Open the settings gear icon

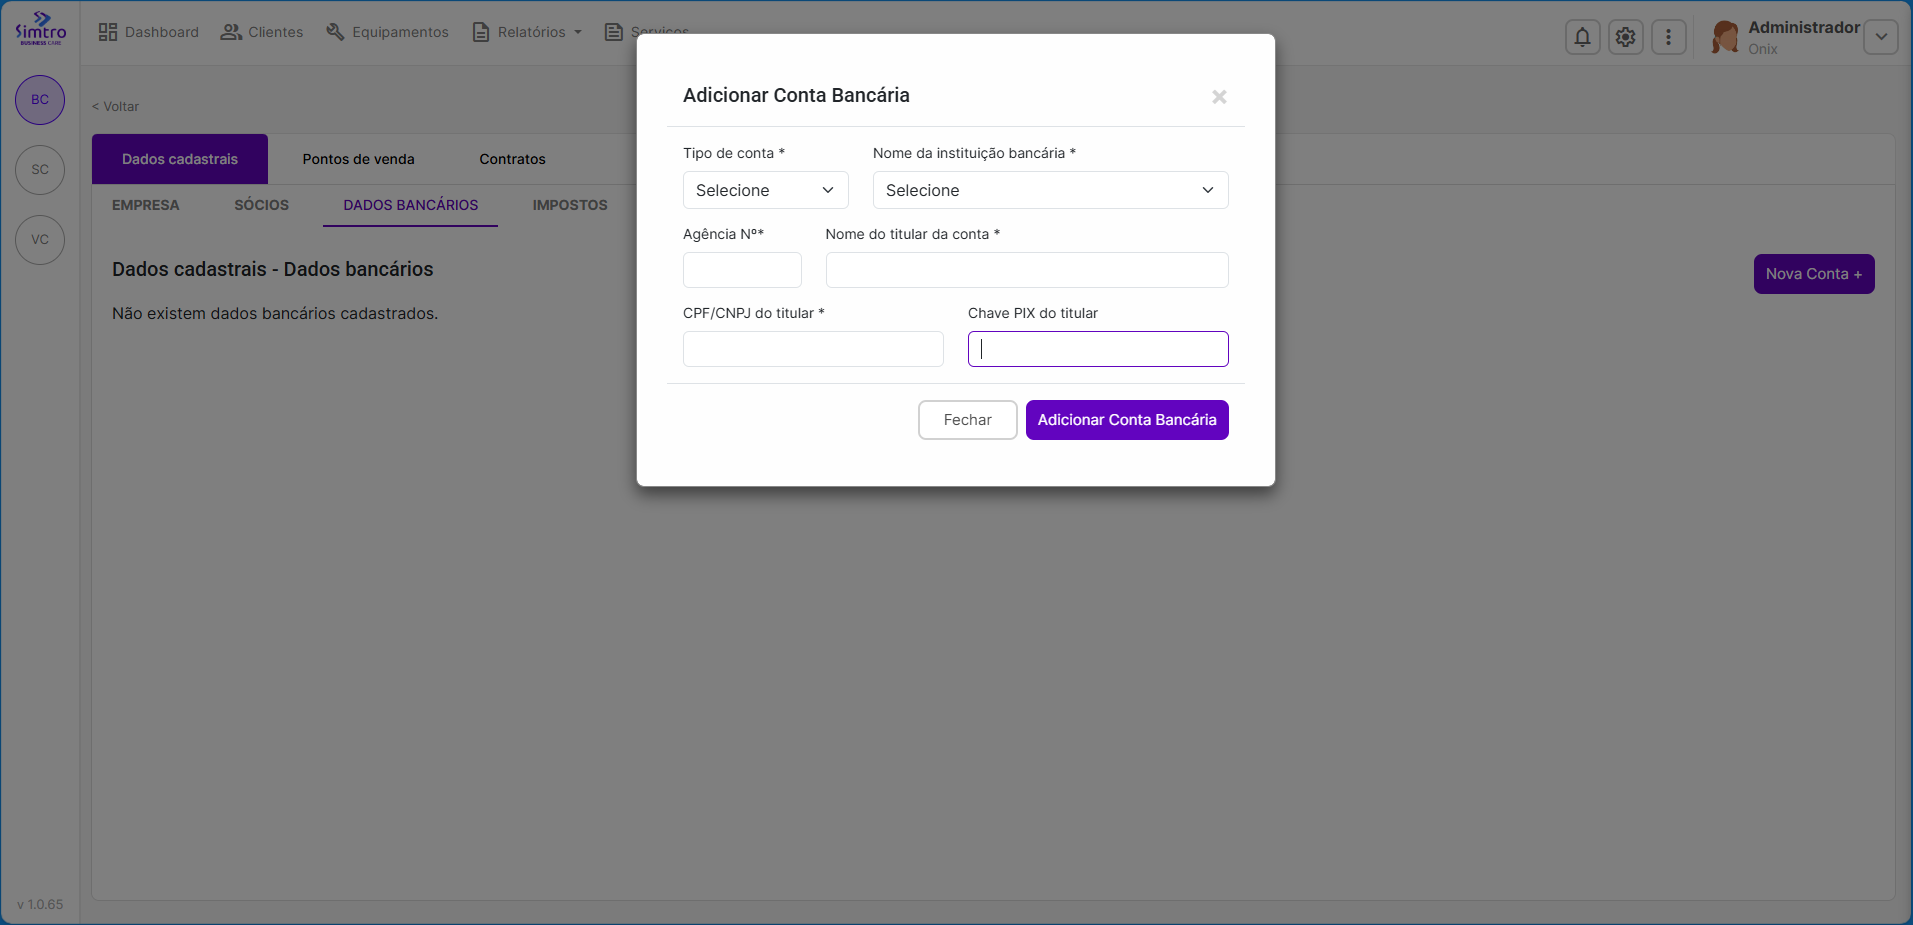point(1625,37)
